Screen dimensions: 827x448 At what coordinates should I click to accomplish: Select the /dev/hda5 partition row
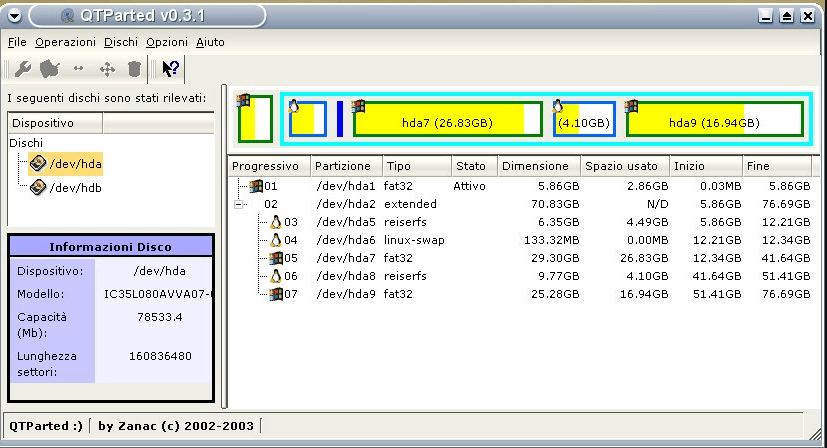tap(521, 222)
